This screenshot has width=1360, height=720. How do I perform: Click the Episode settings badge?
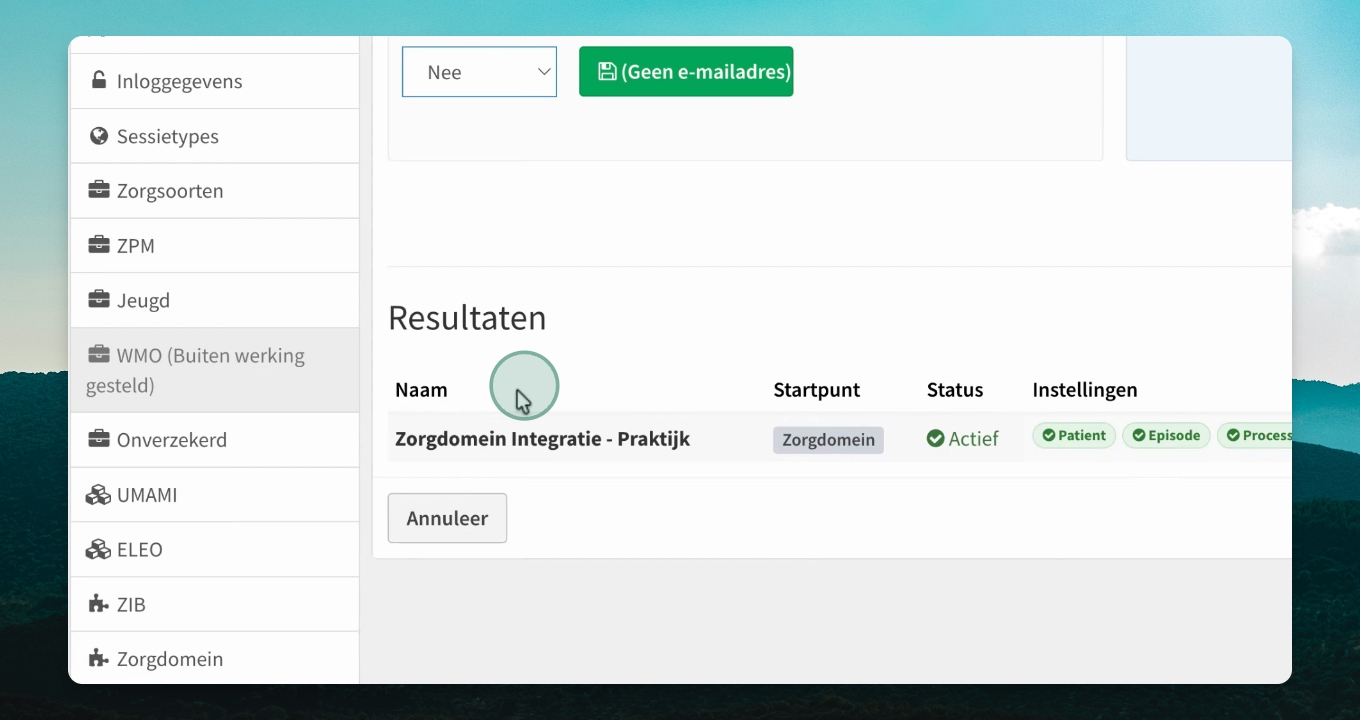click(x=1166, y=436)
